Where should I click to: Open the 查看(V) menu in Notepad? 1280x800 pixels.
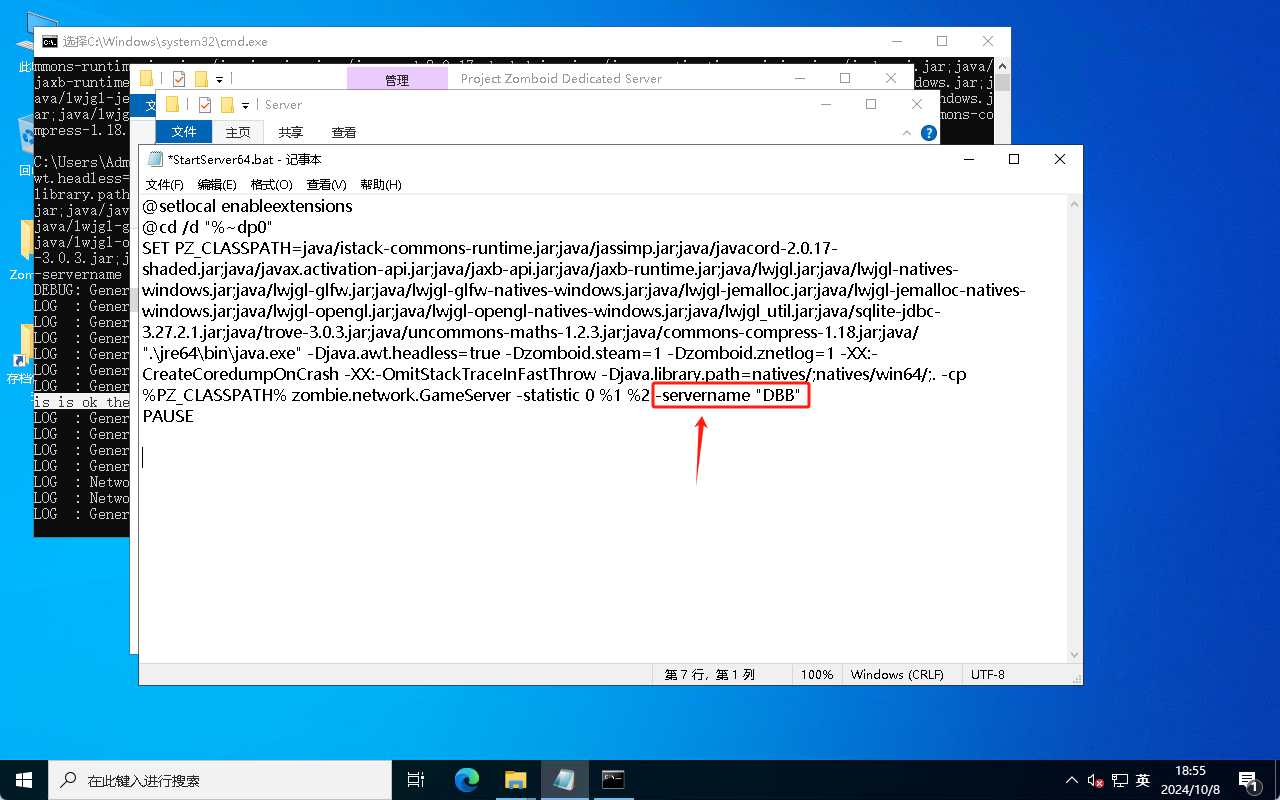326,185
